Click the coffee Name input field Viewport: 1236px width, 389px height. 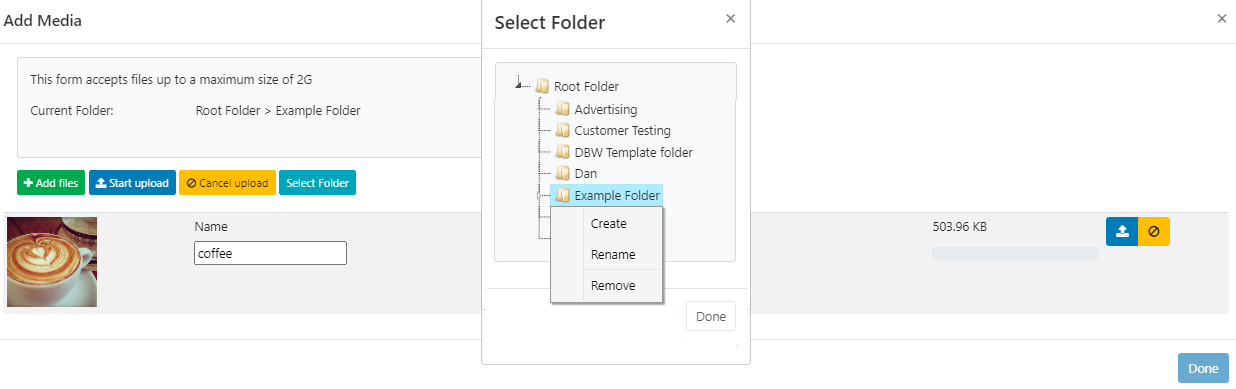point(270,253)
